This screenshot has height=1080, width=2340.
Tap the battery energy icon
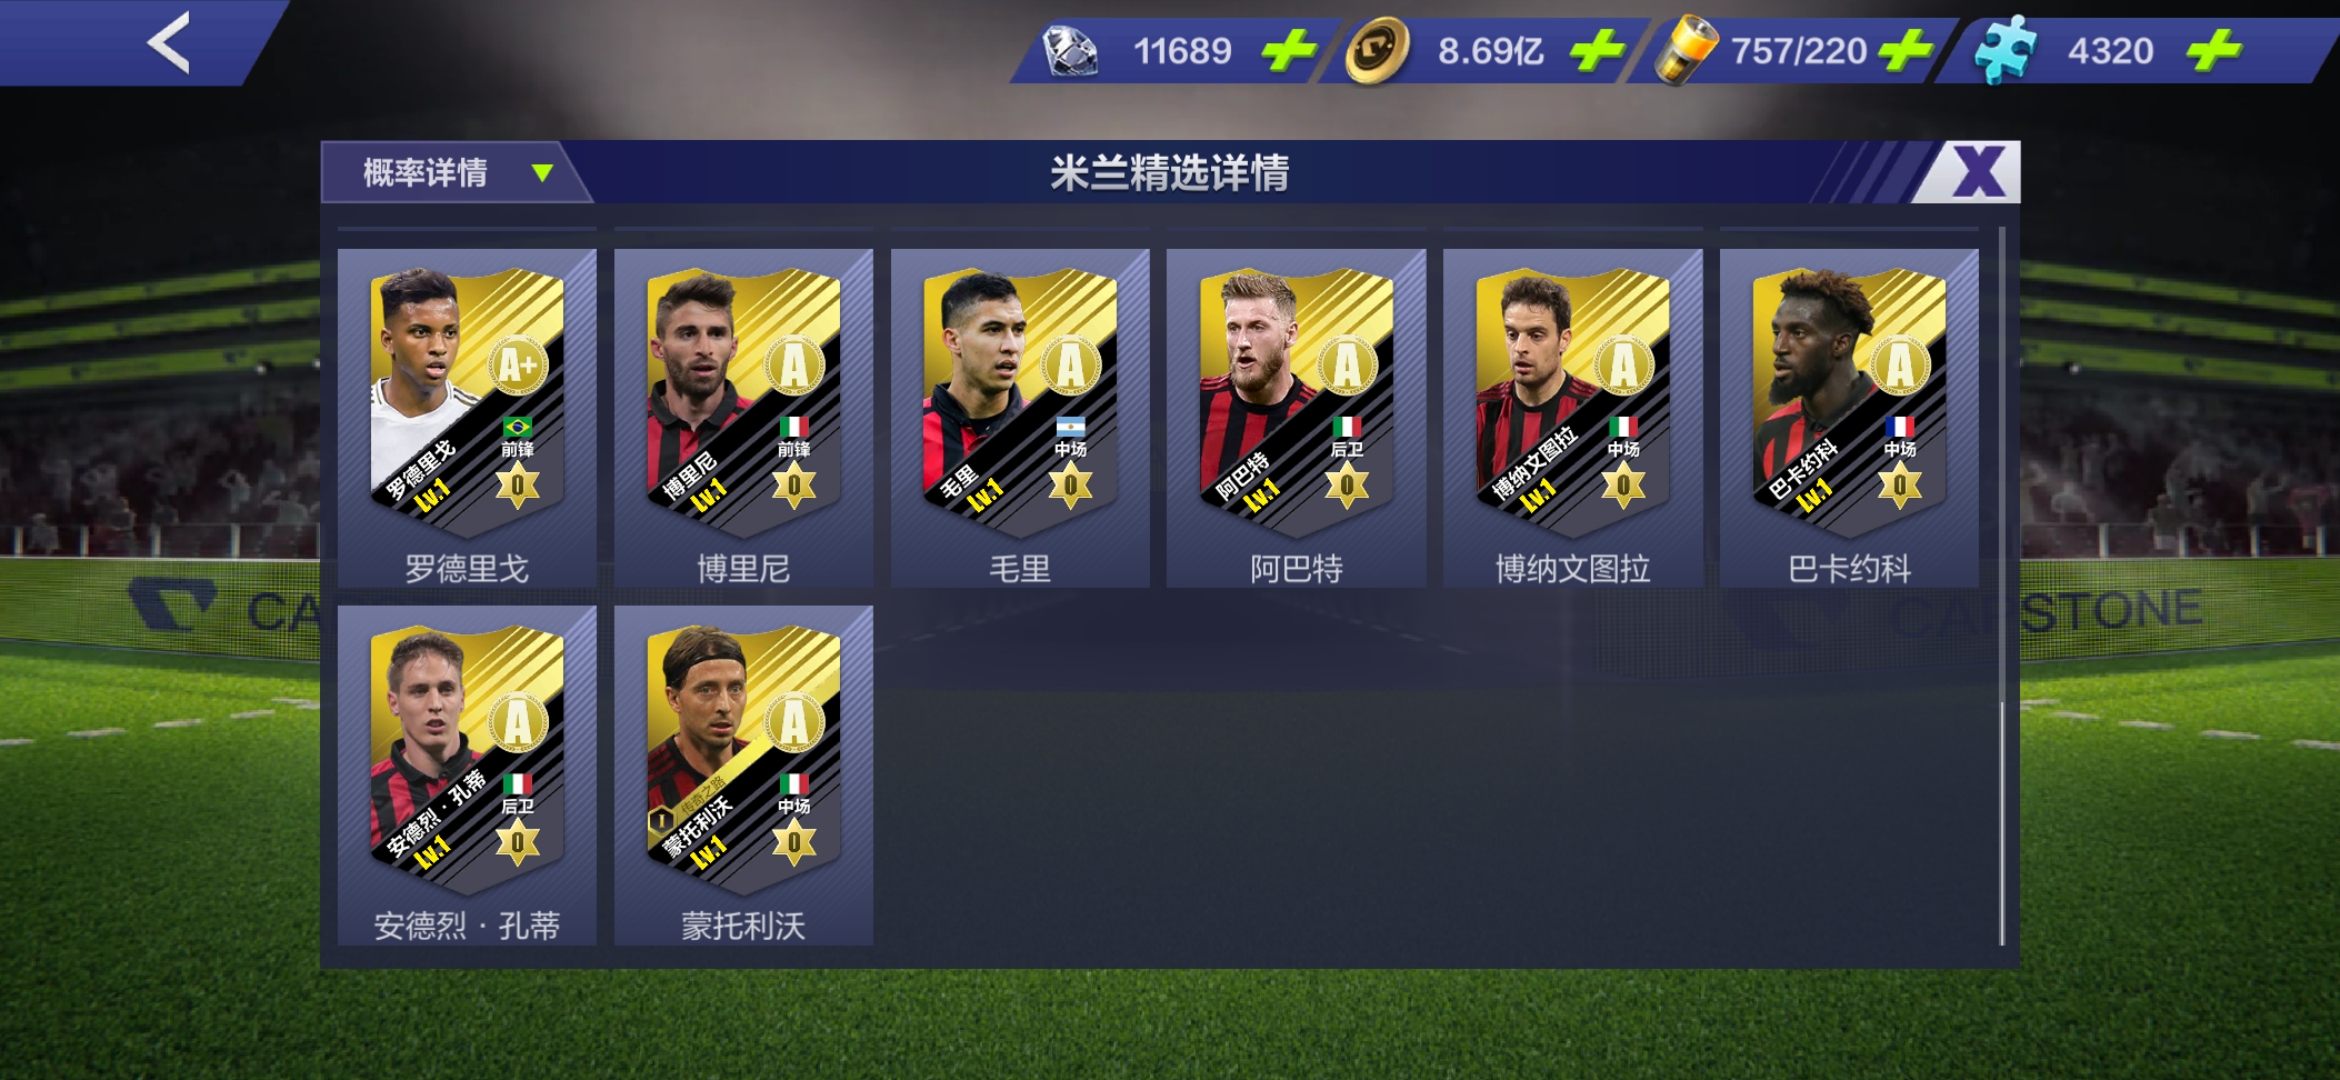[1686, 49]
